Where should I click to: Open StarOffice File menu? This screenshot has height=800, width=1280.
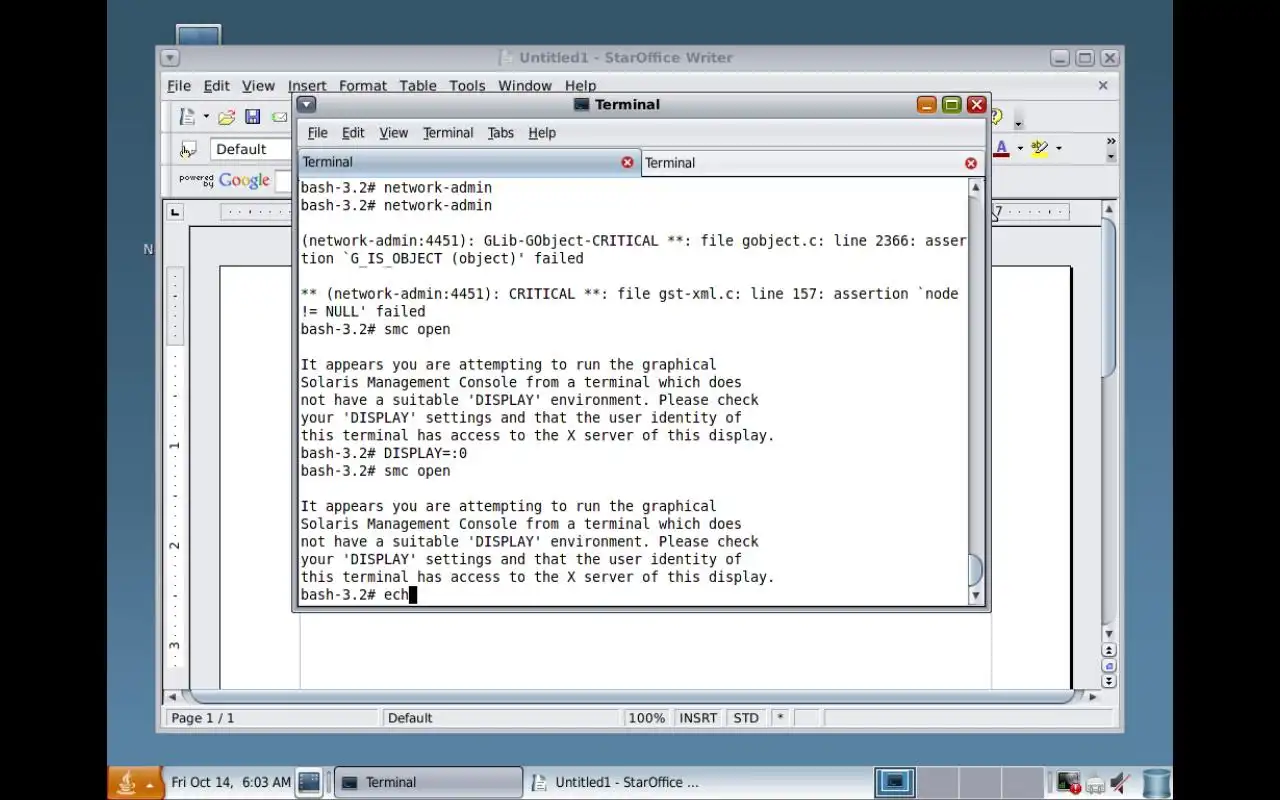coord(179,86)
